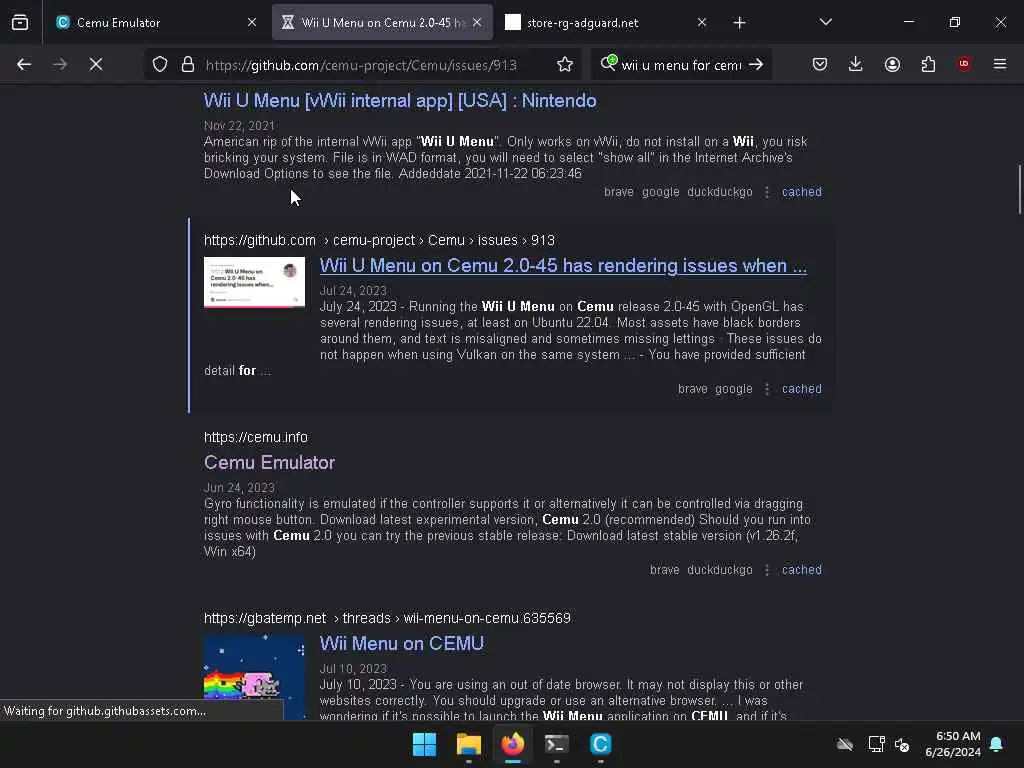Open the Firefox account menu
The width and height of the screenshot is (1024, 768).
pos(892,64)
